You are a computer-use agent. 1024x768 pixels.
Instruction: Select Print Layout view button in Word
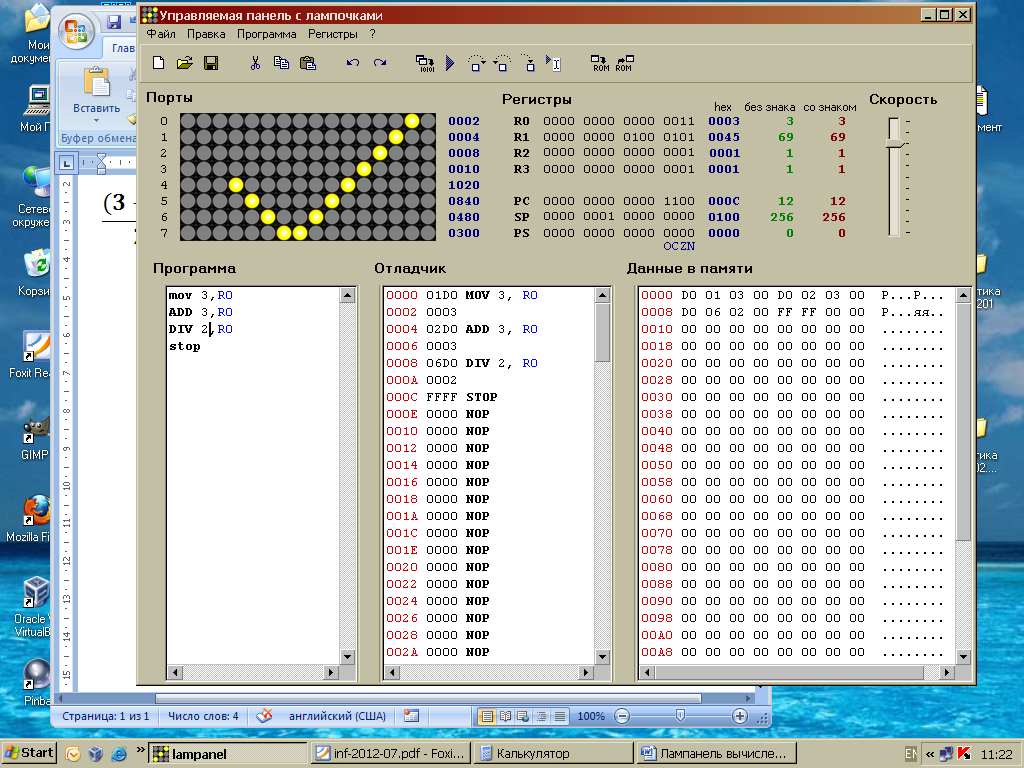coord(487,716)
